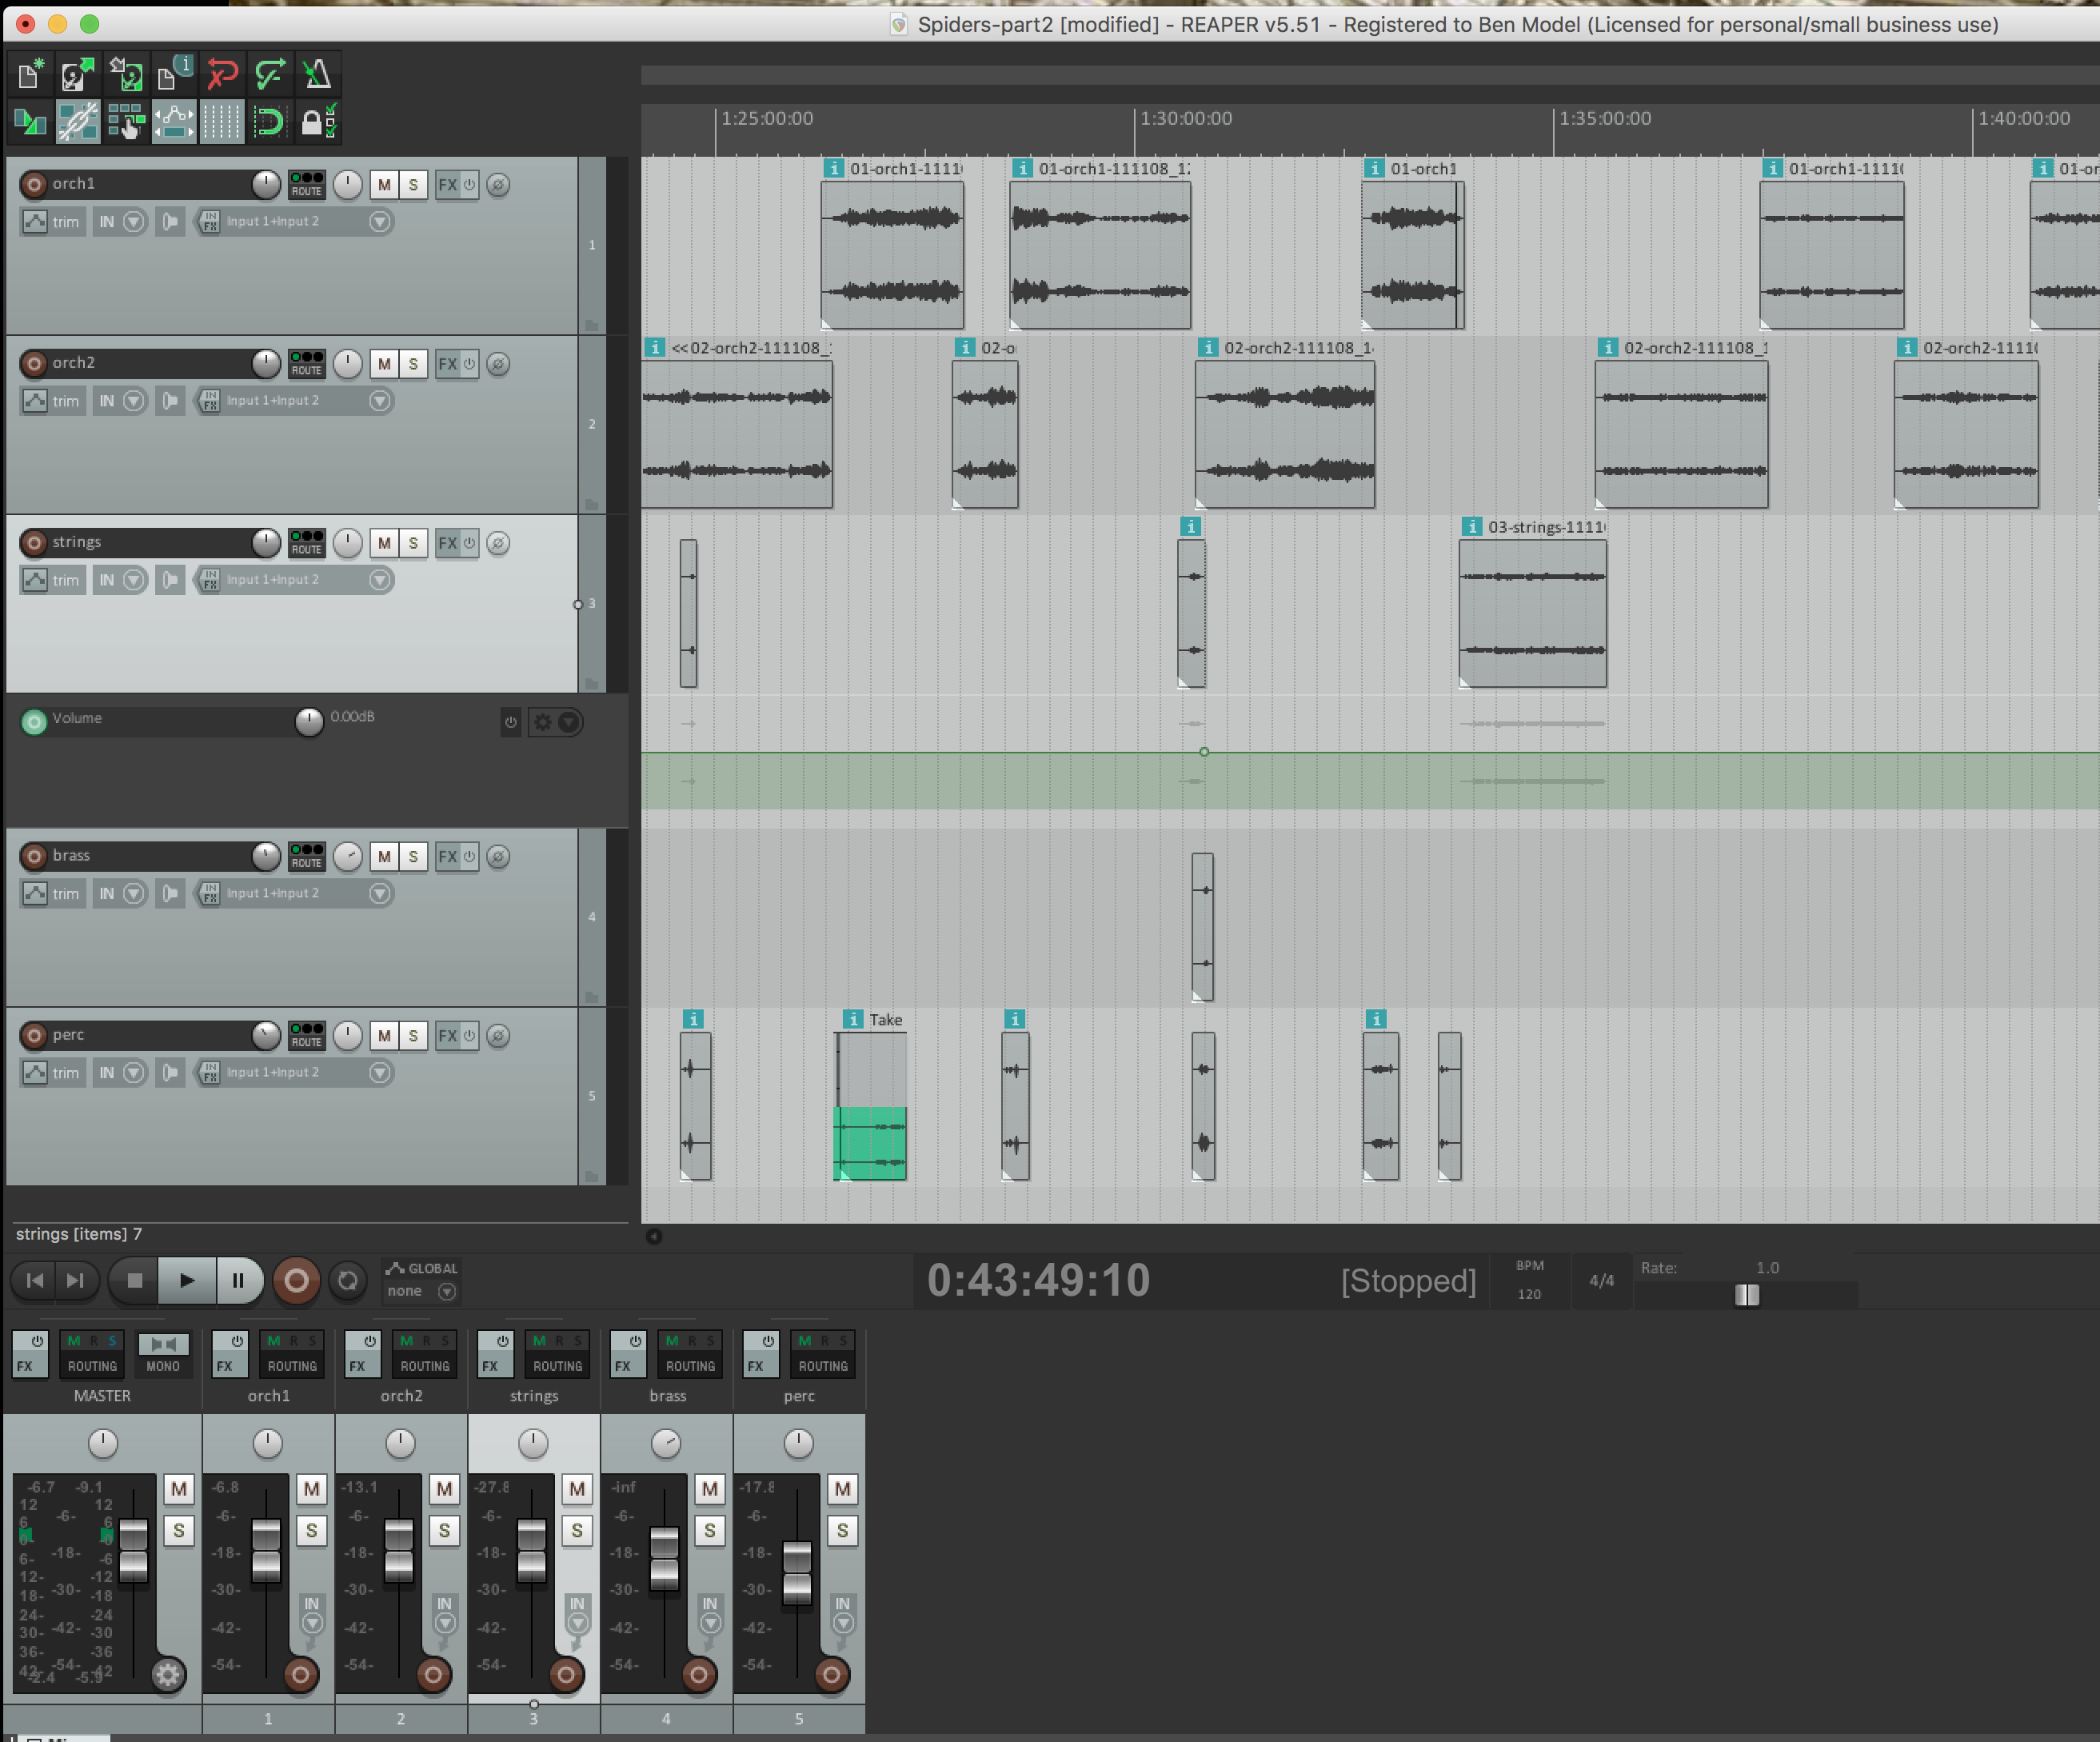Open the input selector arrow on orch2
2100x1742 pixels.
pyautogui.click(x=380, y=401)
